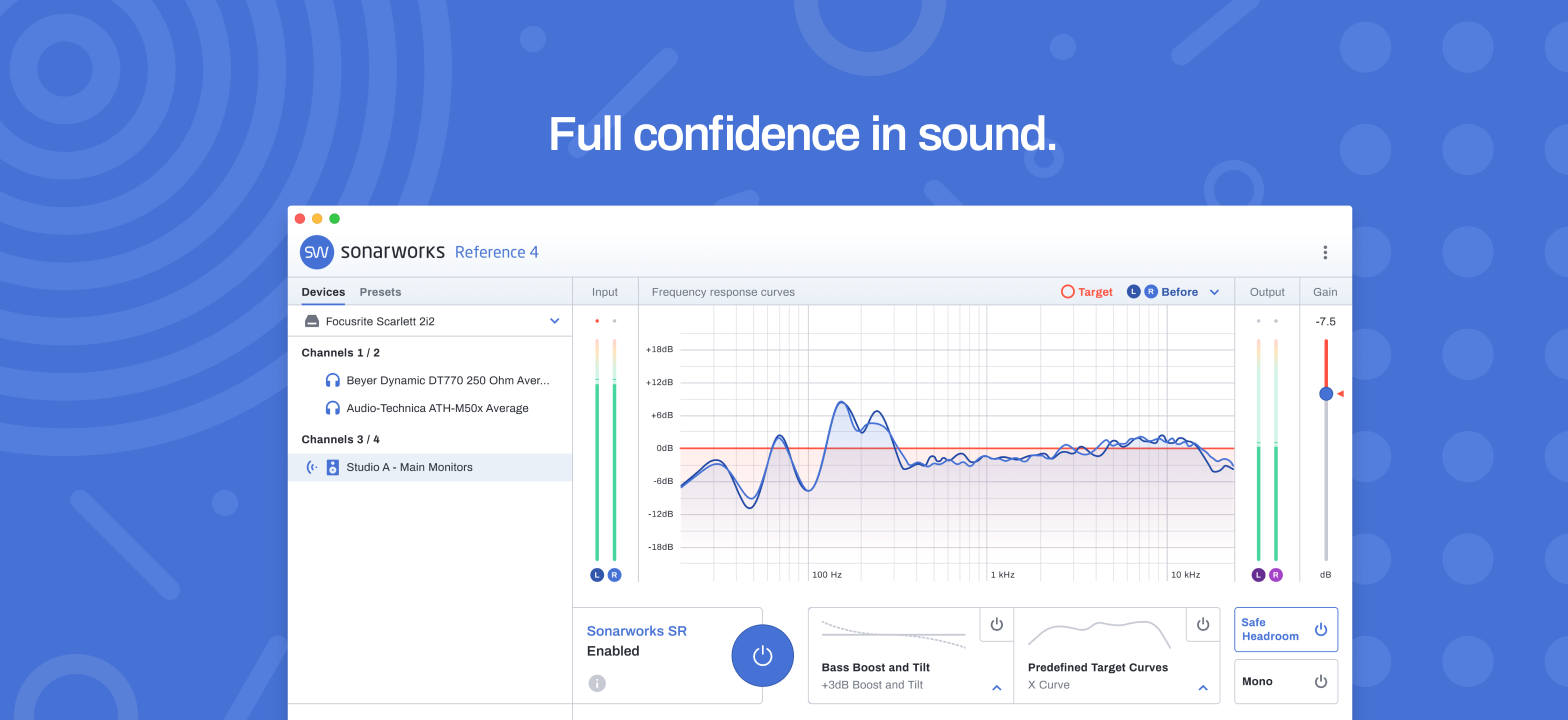The image size is (1568, 720).
Task: Switch to the Presets tab
Action: [x=380, y=292]
